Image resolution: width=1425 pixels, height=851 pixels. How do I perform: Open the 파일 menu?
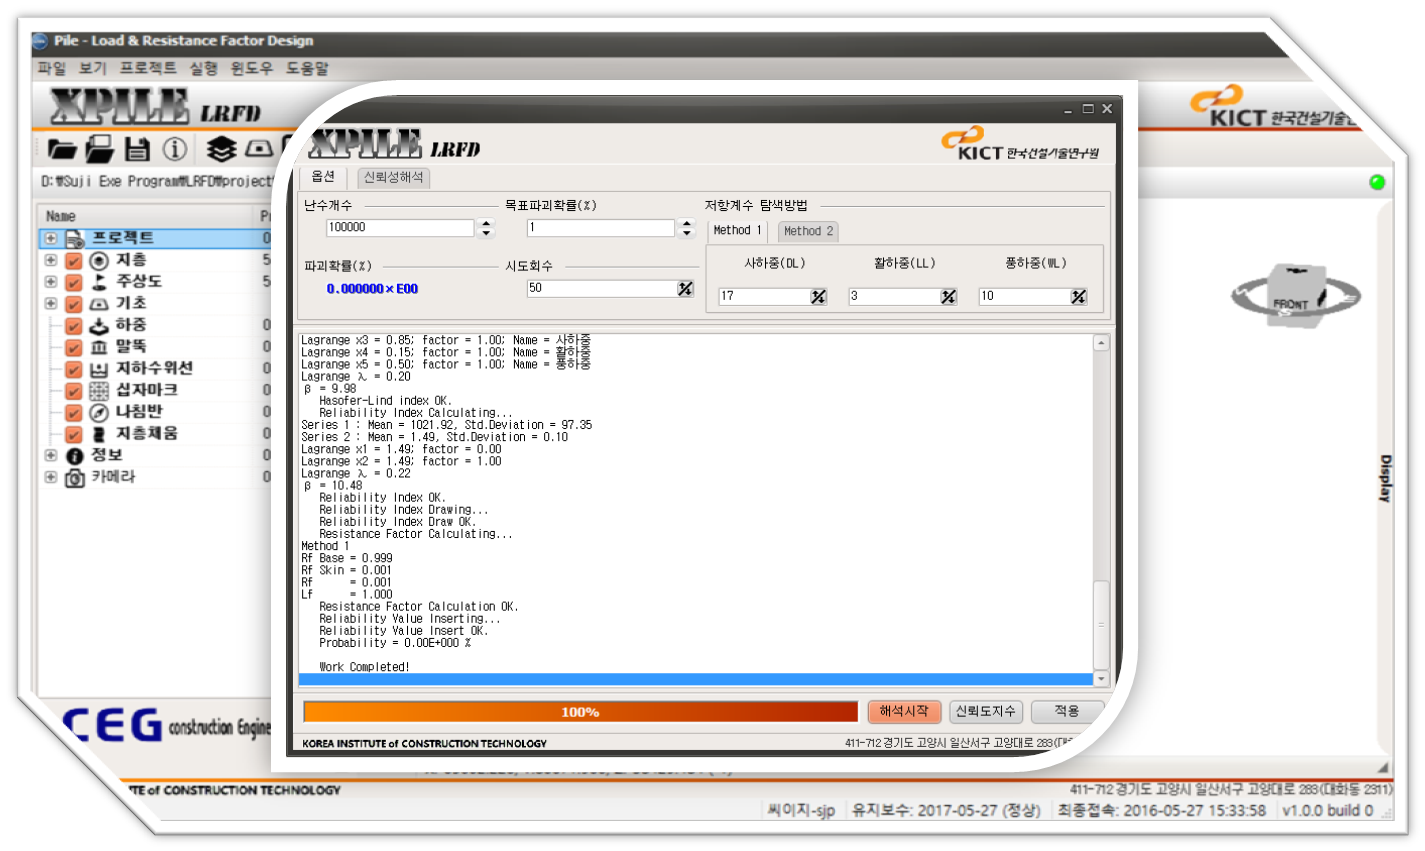tap(51, 68)
